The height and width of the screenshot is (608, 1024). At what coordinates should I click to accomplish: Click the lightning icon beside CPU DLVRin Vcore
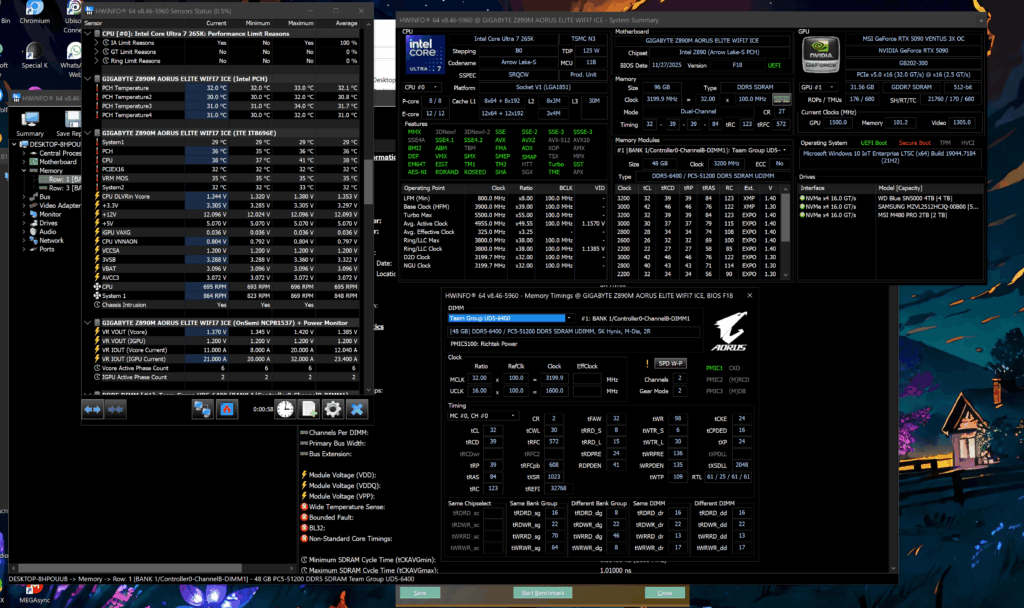[x=97, y=196]
